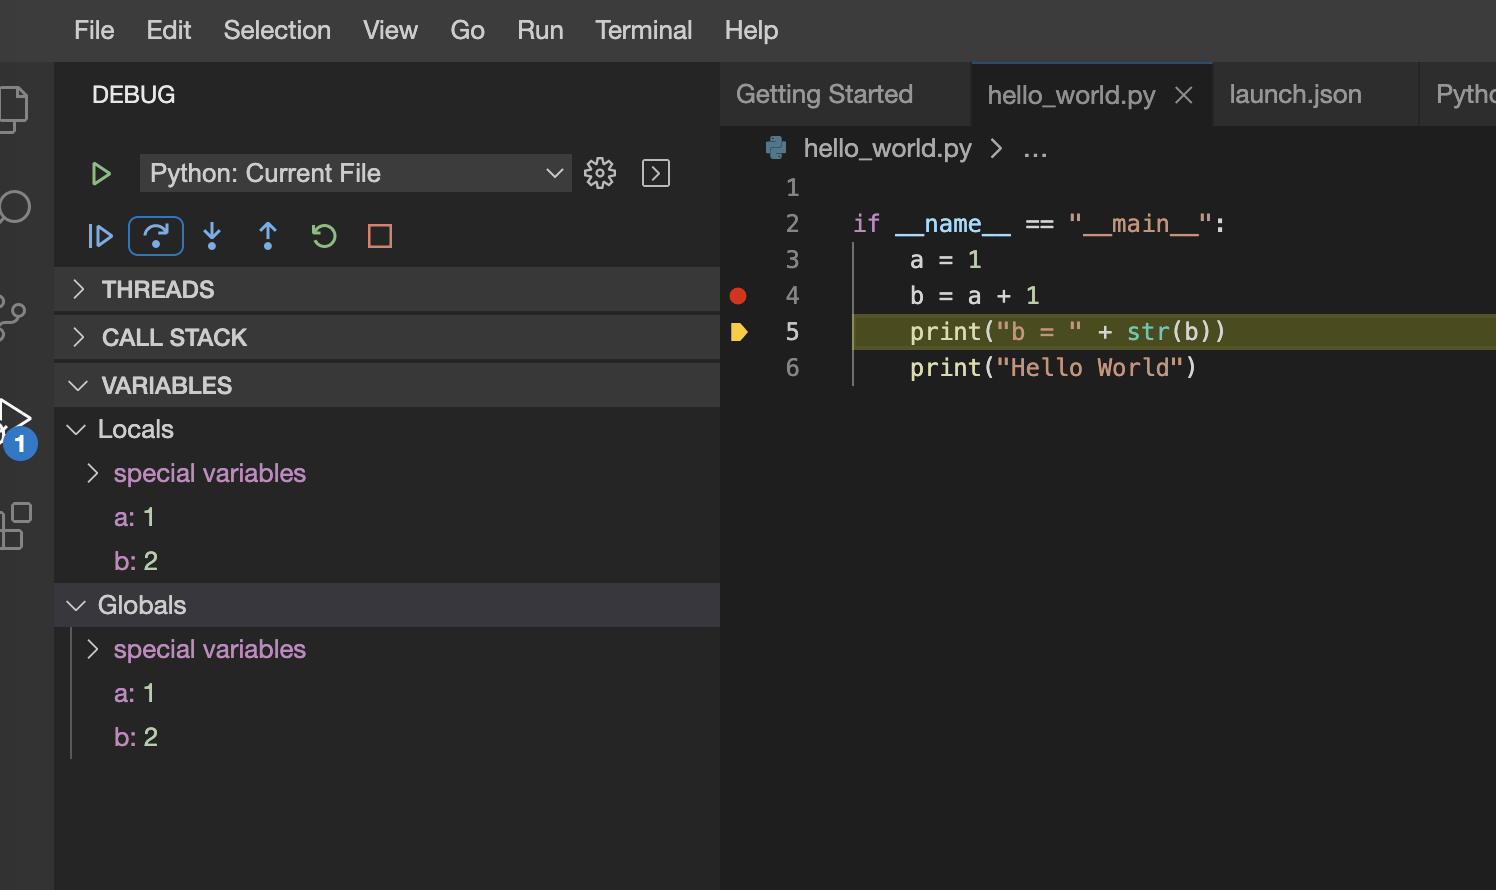The width and height of the screenshot is (1496, 890).
Task: Expand special variables under Globals
Action: click(92, 649)
